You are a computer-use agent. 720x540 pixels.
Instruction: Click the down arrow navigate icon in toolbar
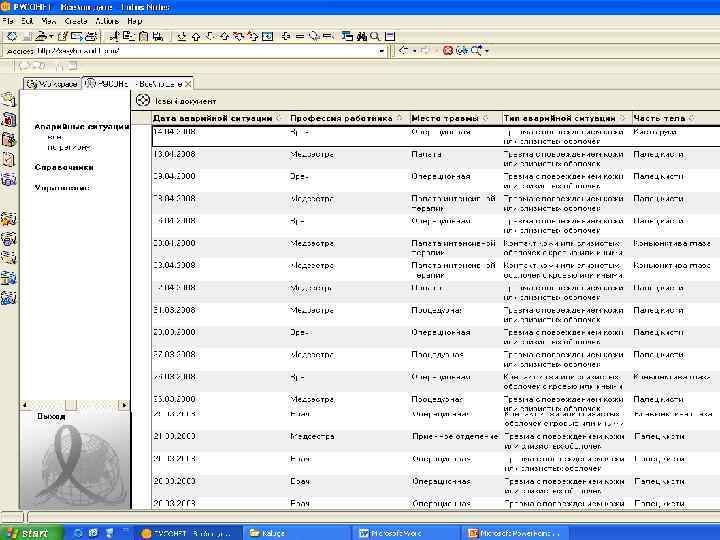pyautogui.click(x=181, y=36)
